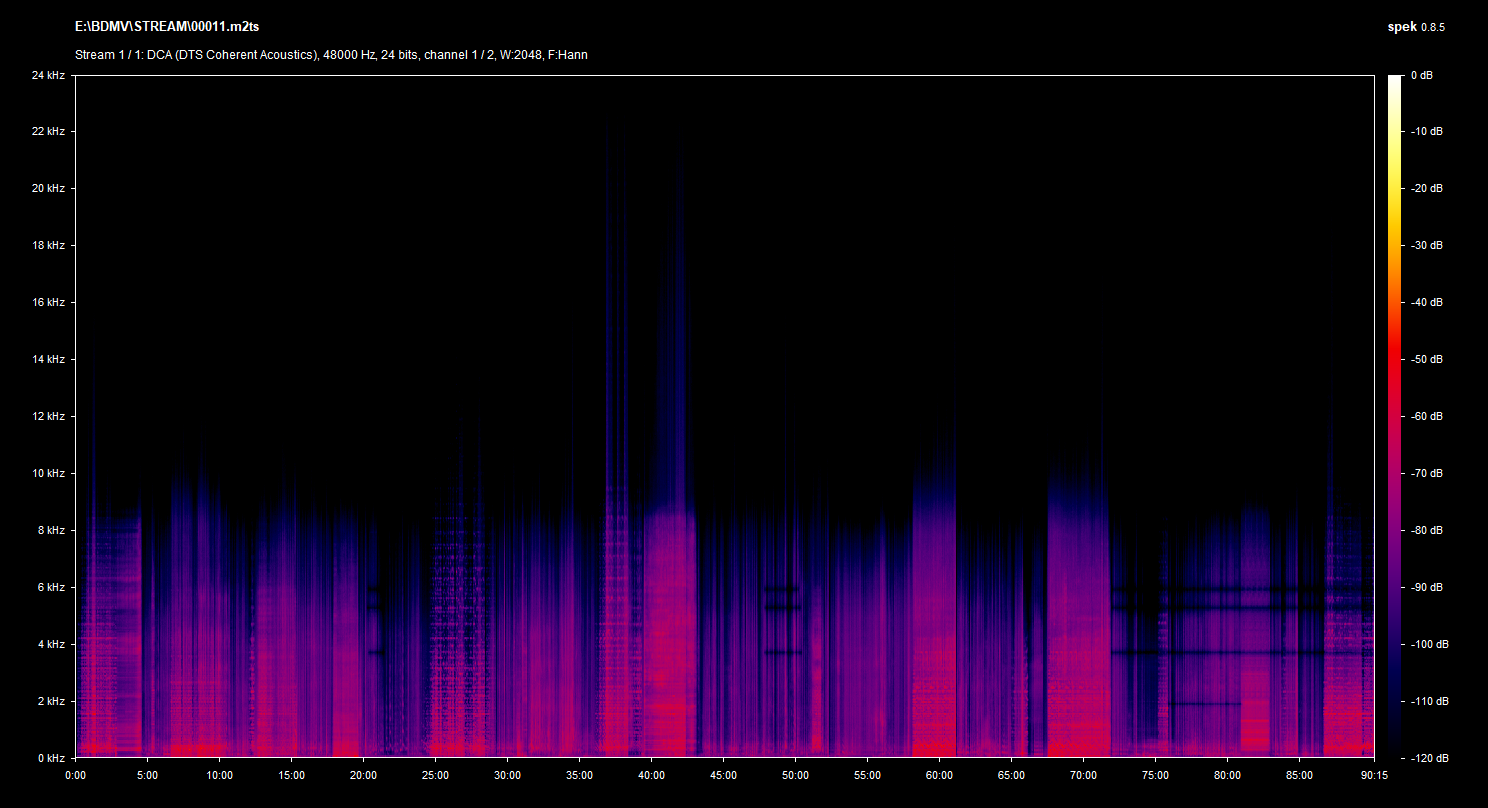The width and height of the screenshot is (1488, 808).
Task: Select the -120 dB scale label
Action: click(1427, 758)
